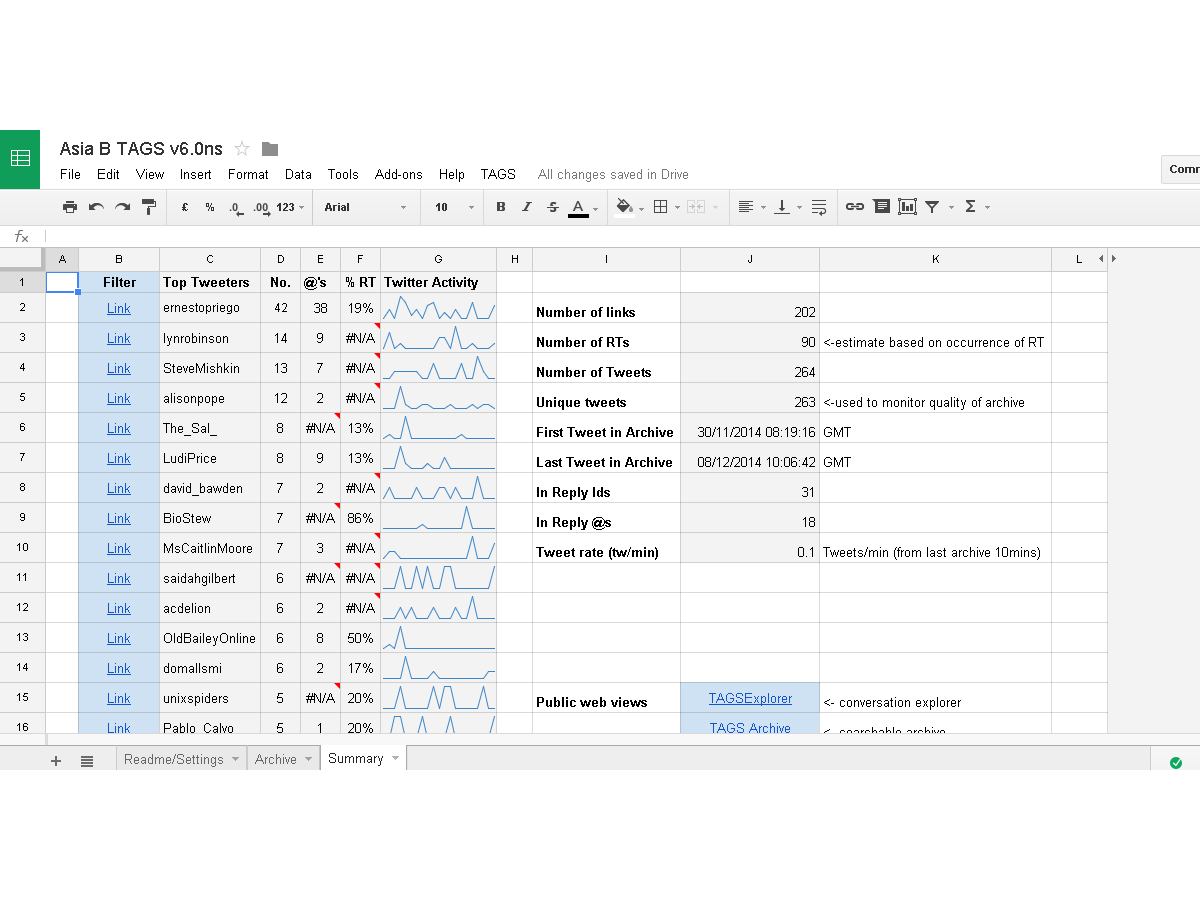This screenshot has height=900, width=1200.
Task: Toggle italic text formatting
Action: click(x=527, y=207)
